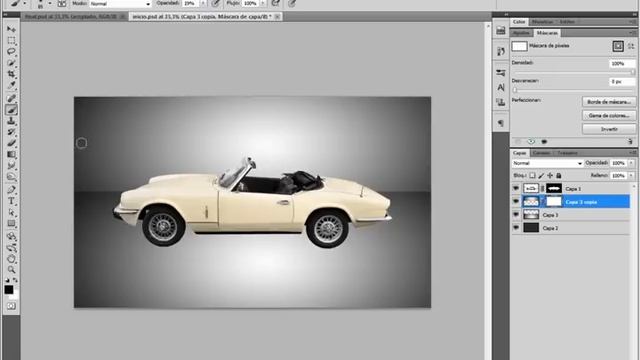Select the 3D Camera Rotate tool
The height and width of the screenshot is (360, 640).
coord(11,247)
